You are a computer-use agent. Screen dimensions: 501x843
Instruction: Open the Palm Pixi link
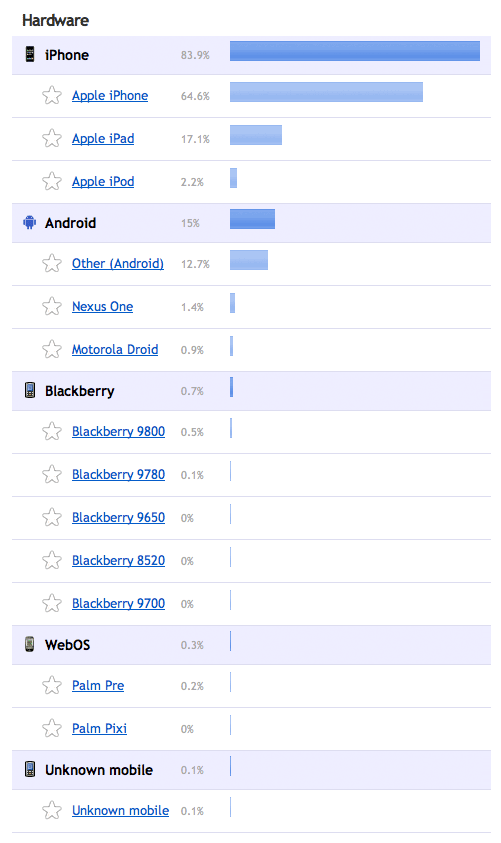pos(99,728)
